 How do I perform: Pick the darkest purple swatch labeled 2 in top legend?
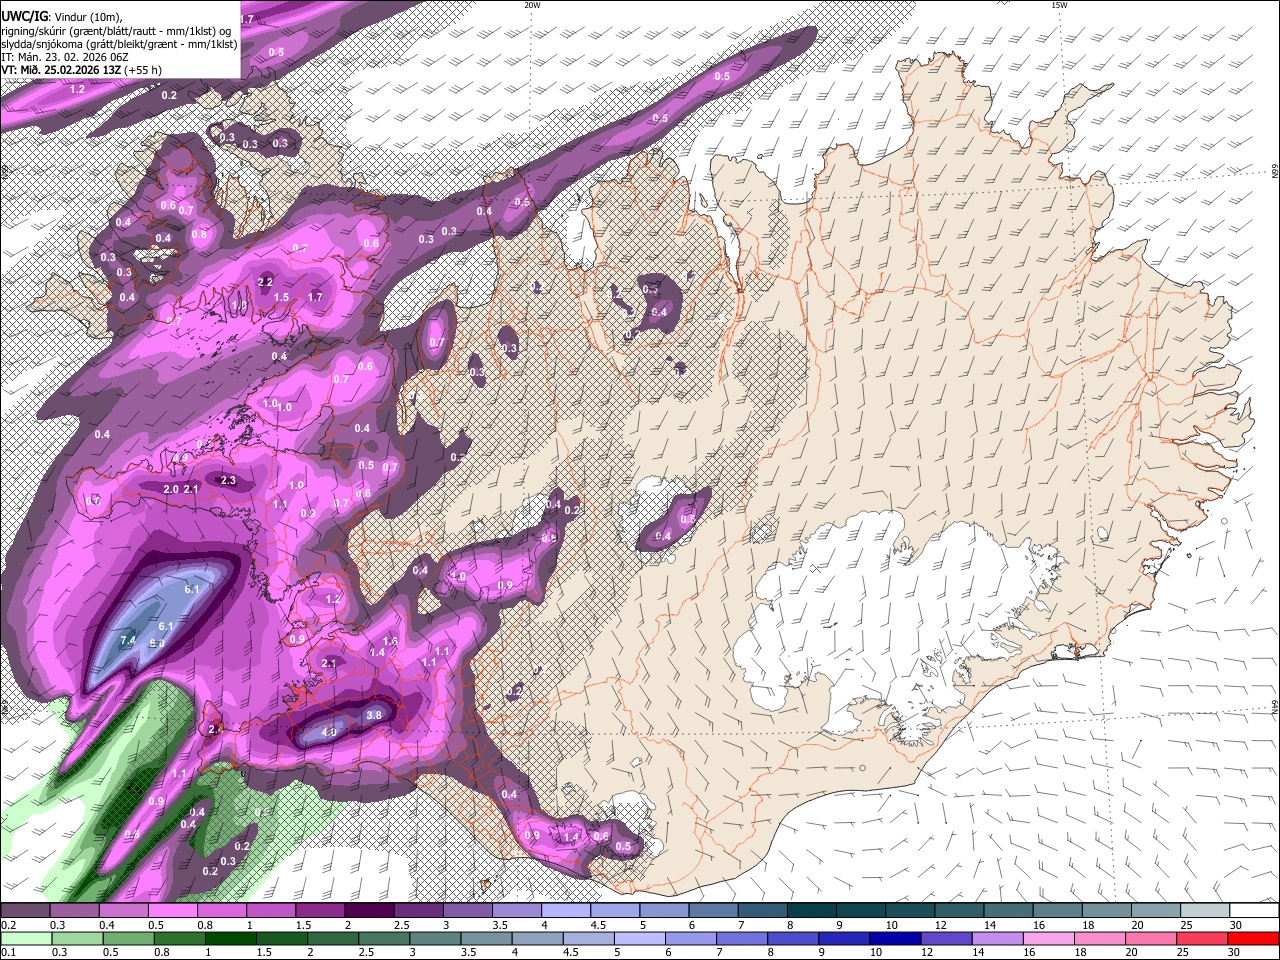point(368,910)
